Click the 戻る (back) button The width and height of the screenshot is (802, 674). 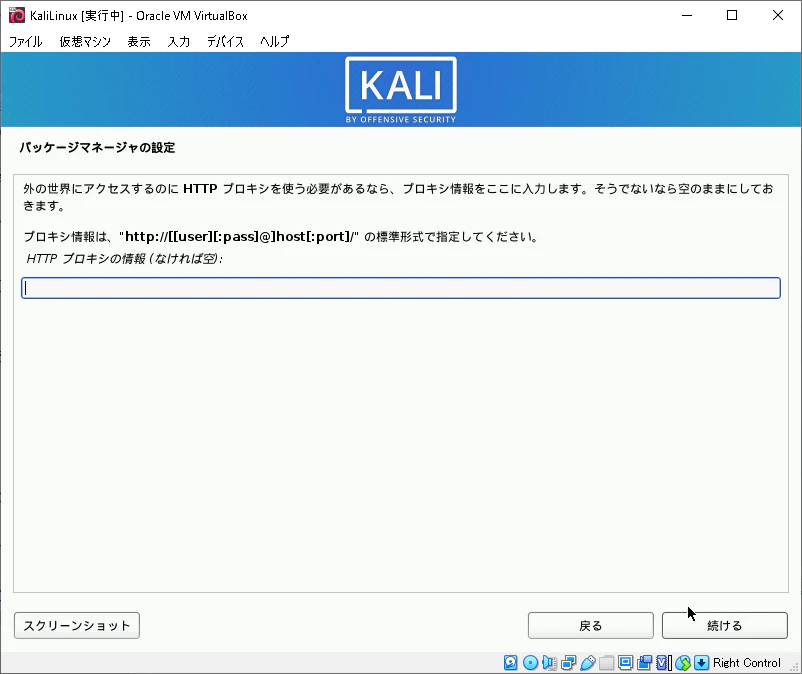click(x=590, y=625)
